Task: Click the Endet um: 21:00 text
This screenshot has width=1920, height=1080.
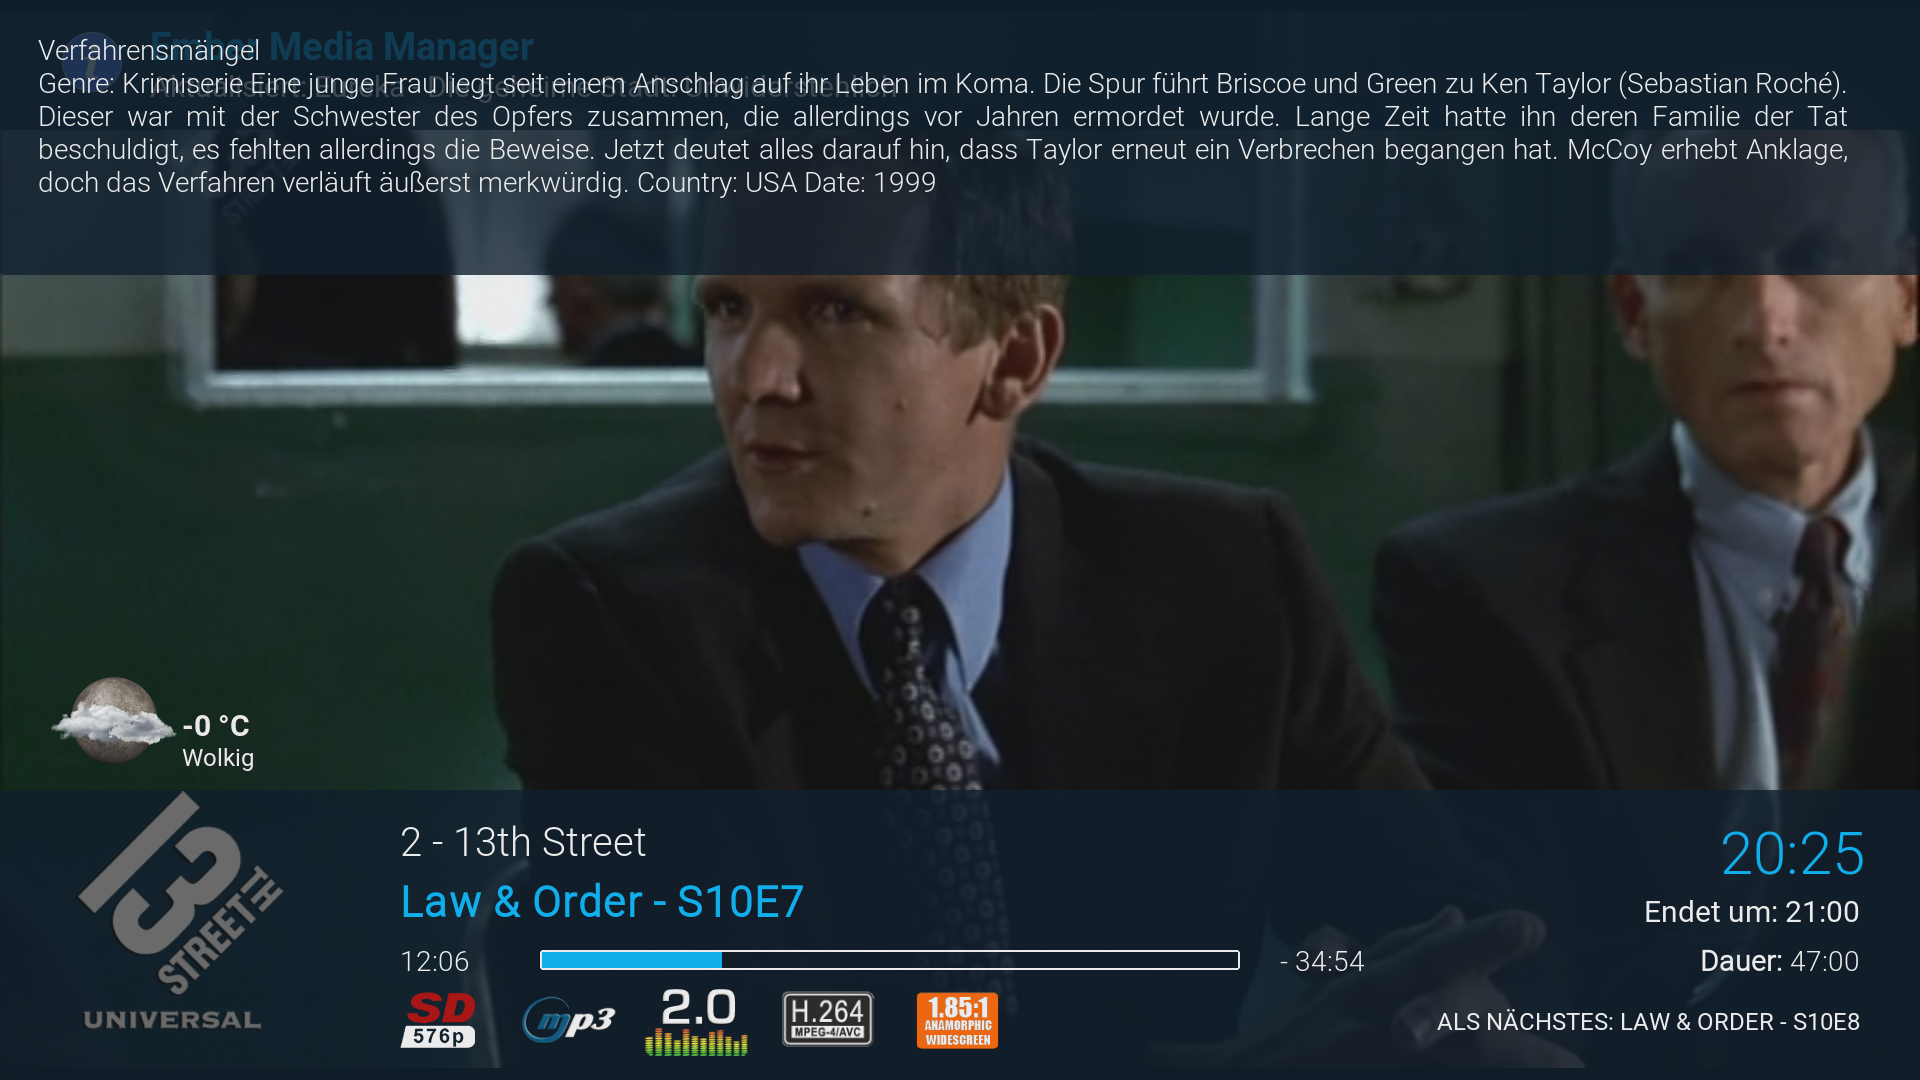Action: [1752, 912]
